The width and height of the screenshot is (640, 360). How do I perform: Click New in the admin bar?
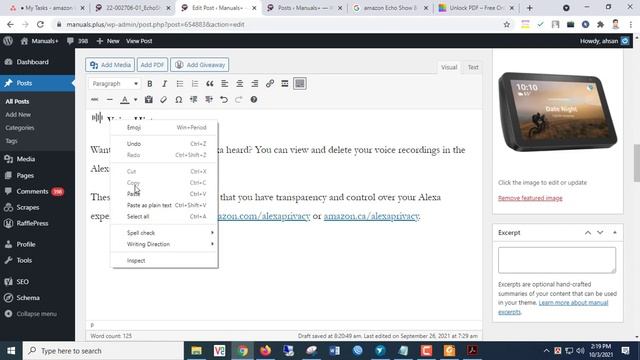pyautogui.click(x=108, y=41)
